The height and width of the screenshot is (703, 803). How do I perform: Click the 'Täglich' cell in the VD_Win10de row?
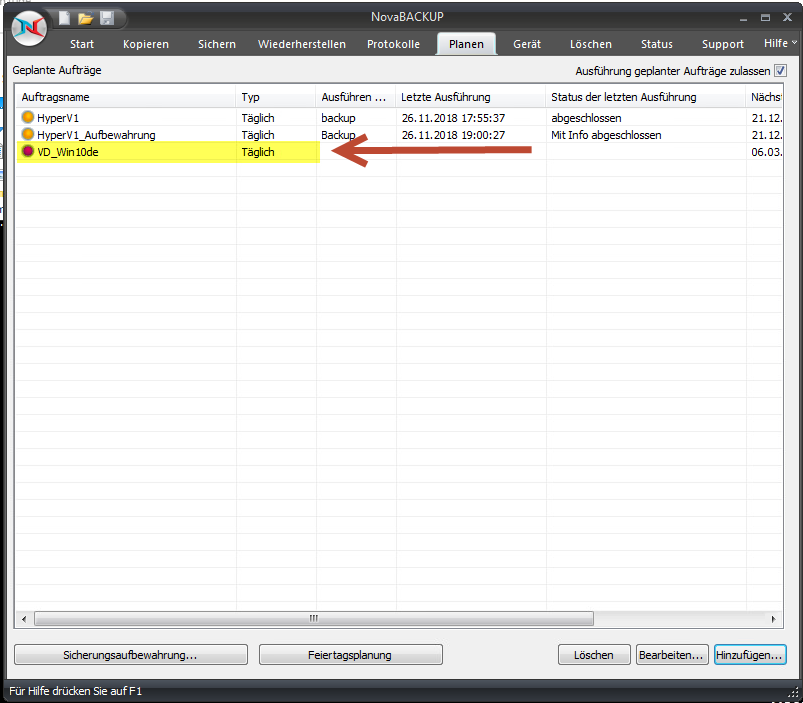(x=258, y=152)
